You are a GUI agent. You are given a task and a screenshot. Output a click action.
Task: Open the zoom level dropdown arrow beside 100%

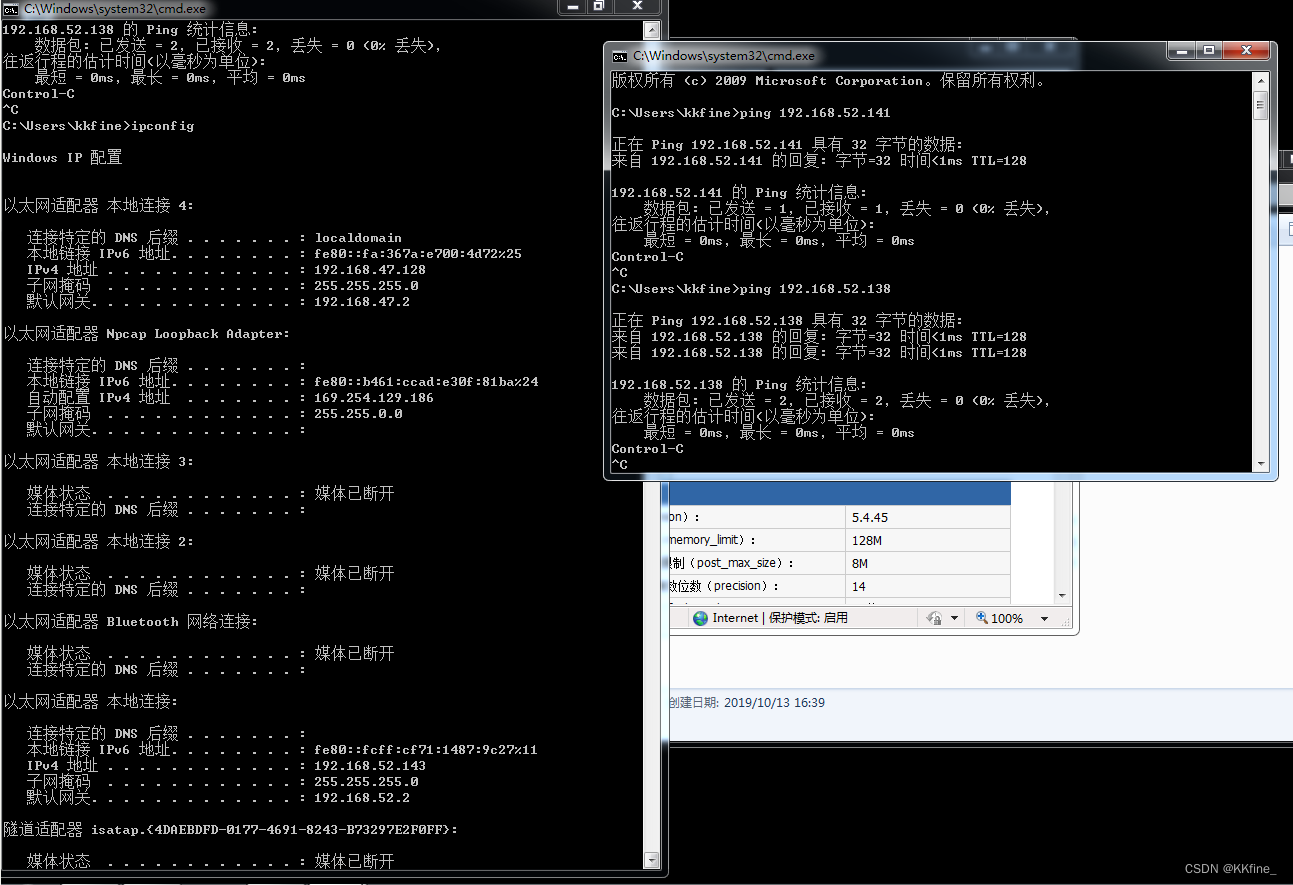1044,619
